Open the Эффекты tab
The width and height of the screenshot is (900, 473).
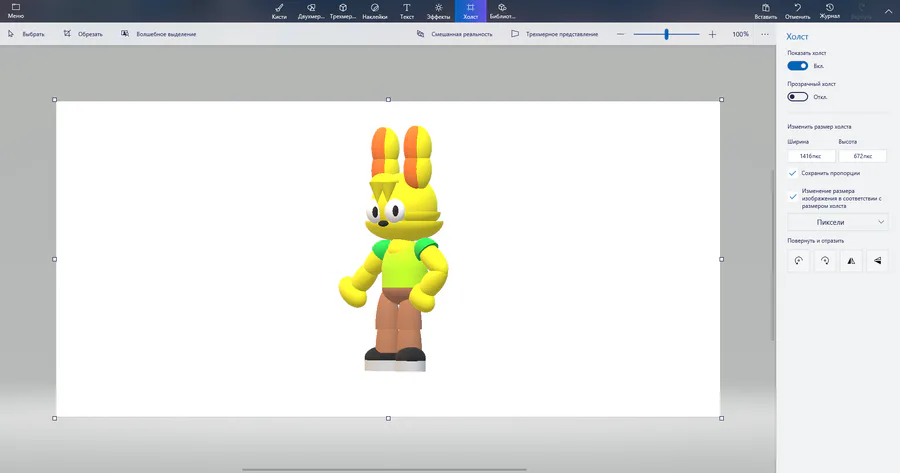(439, 11)
